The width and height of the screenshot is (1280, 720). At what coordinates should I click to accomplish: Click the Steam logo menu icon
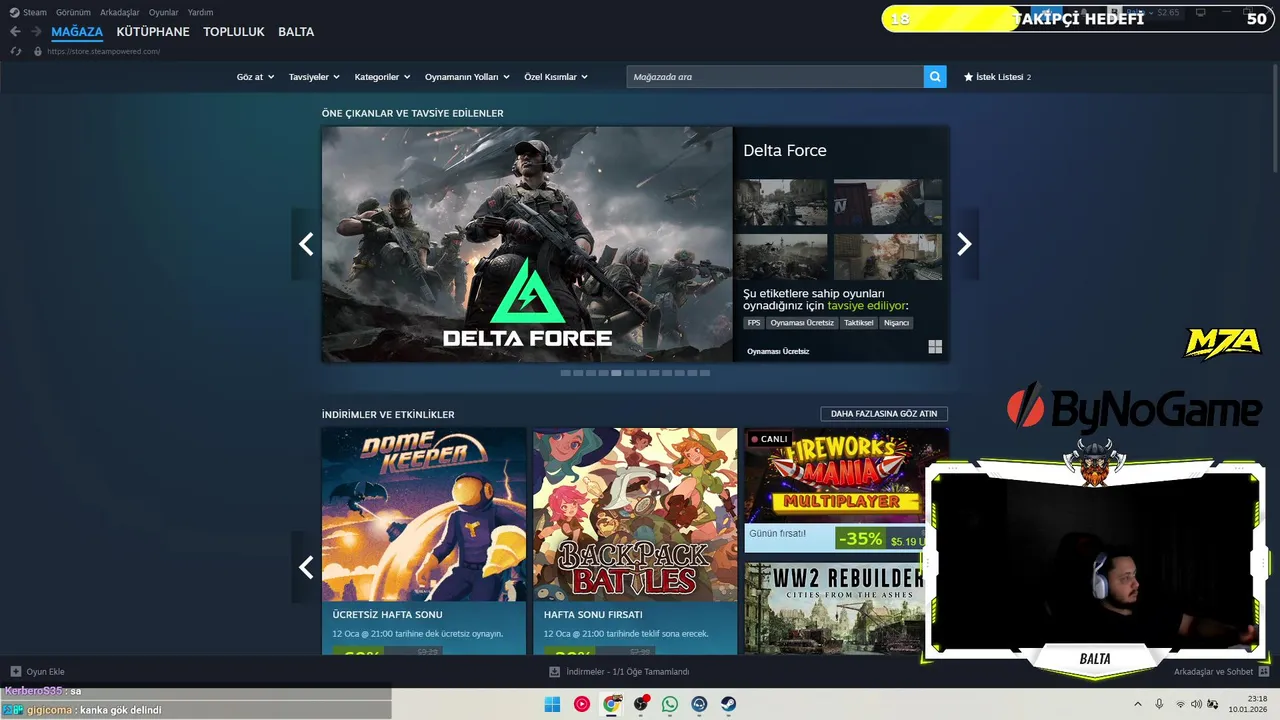coord(14,12)
